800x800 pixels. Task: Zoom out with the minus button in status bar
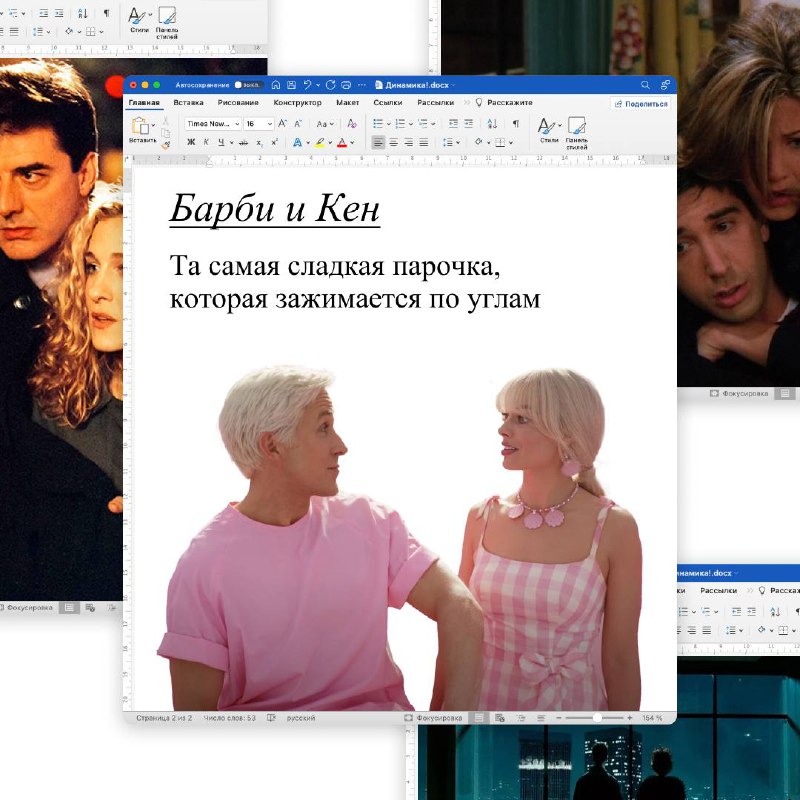pos(559,718)
